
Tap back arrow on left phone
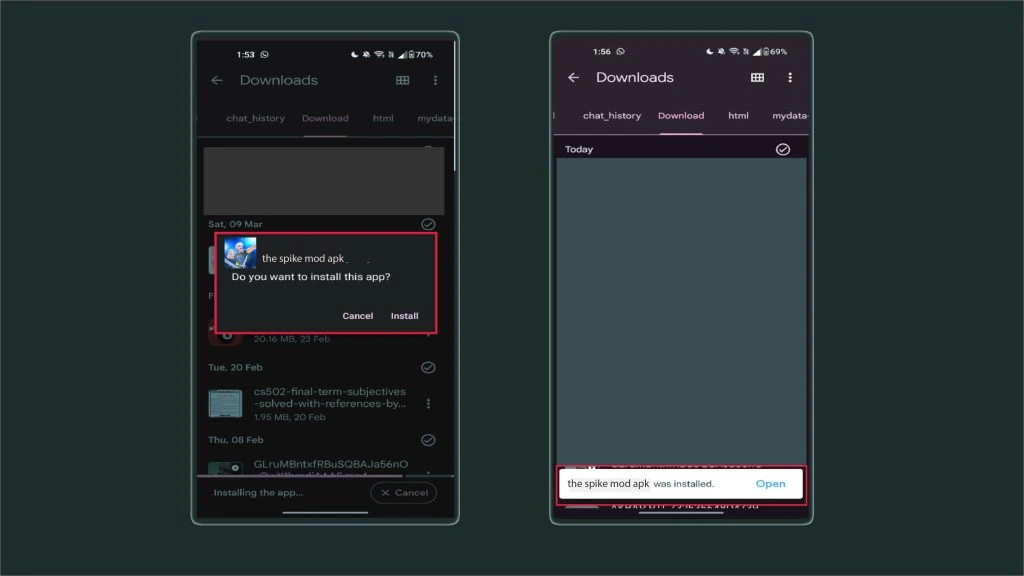coord(217,80)
